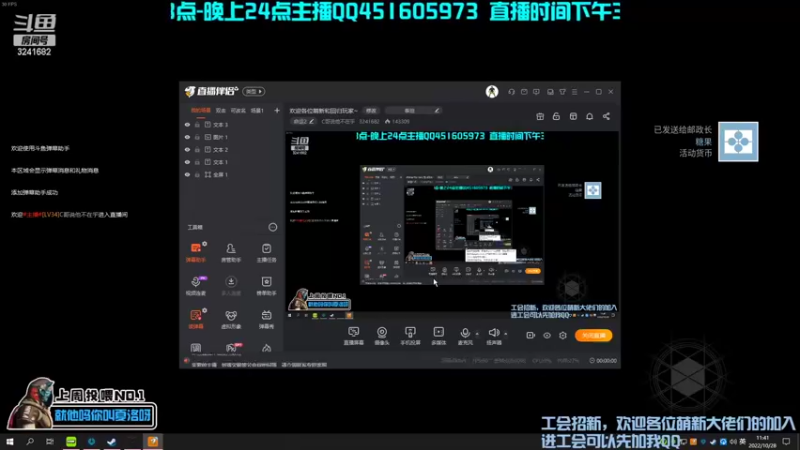Click the gift box icon above preview
The image size is (800, 450).
tap(540, 116)
